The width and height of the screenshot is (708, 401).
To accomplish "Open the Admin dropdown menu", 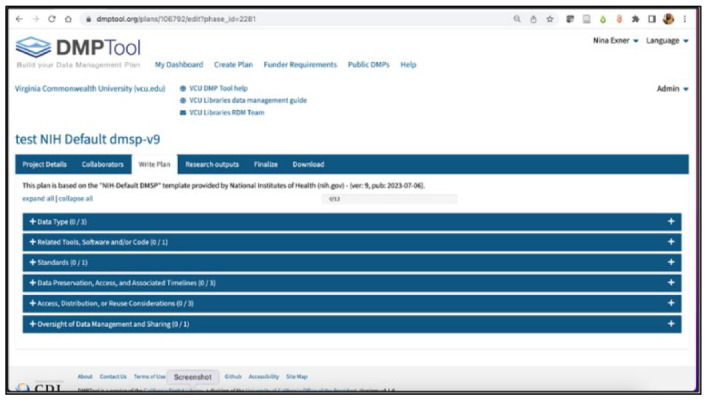I will coord(672,89).
